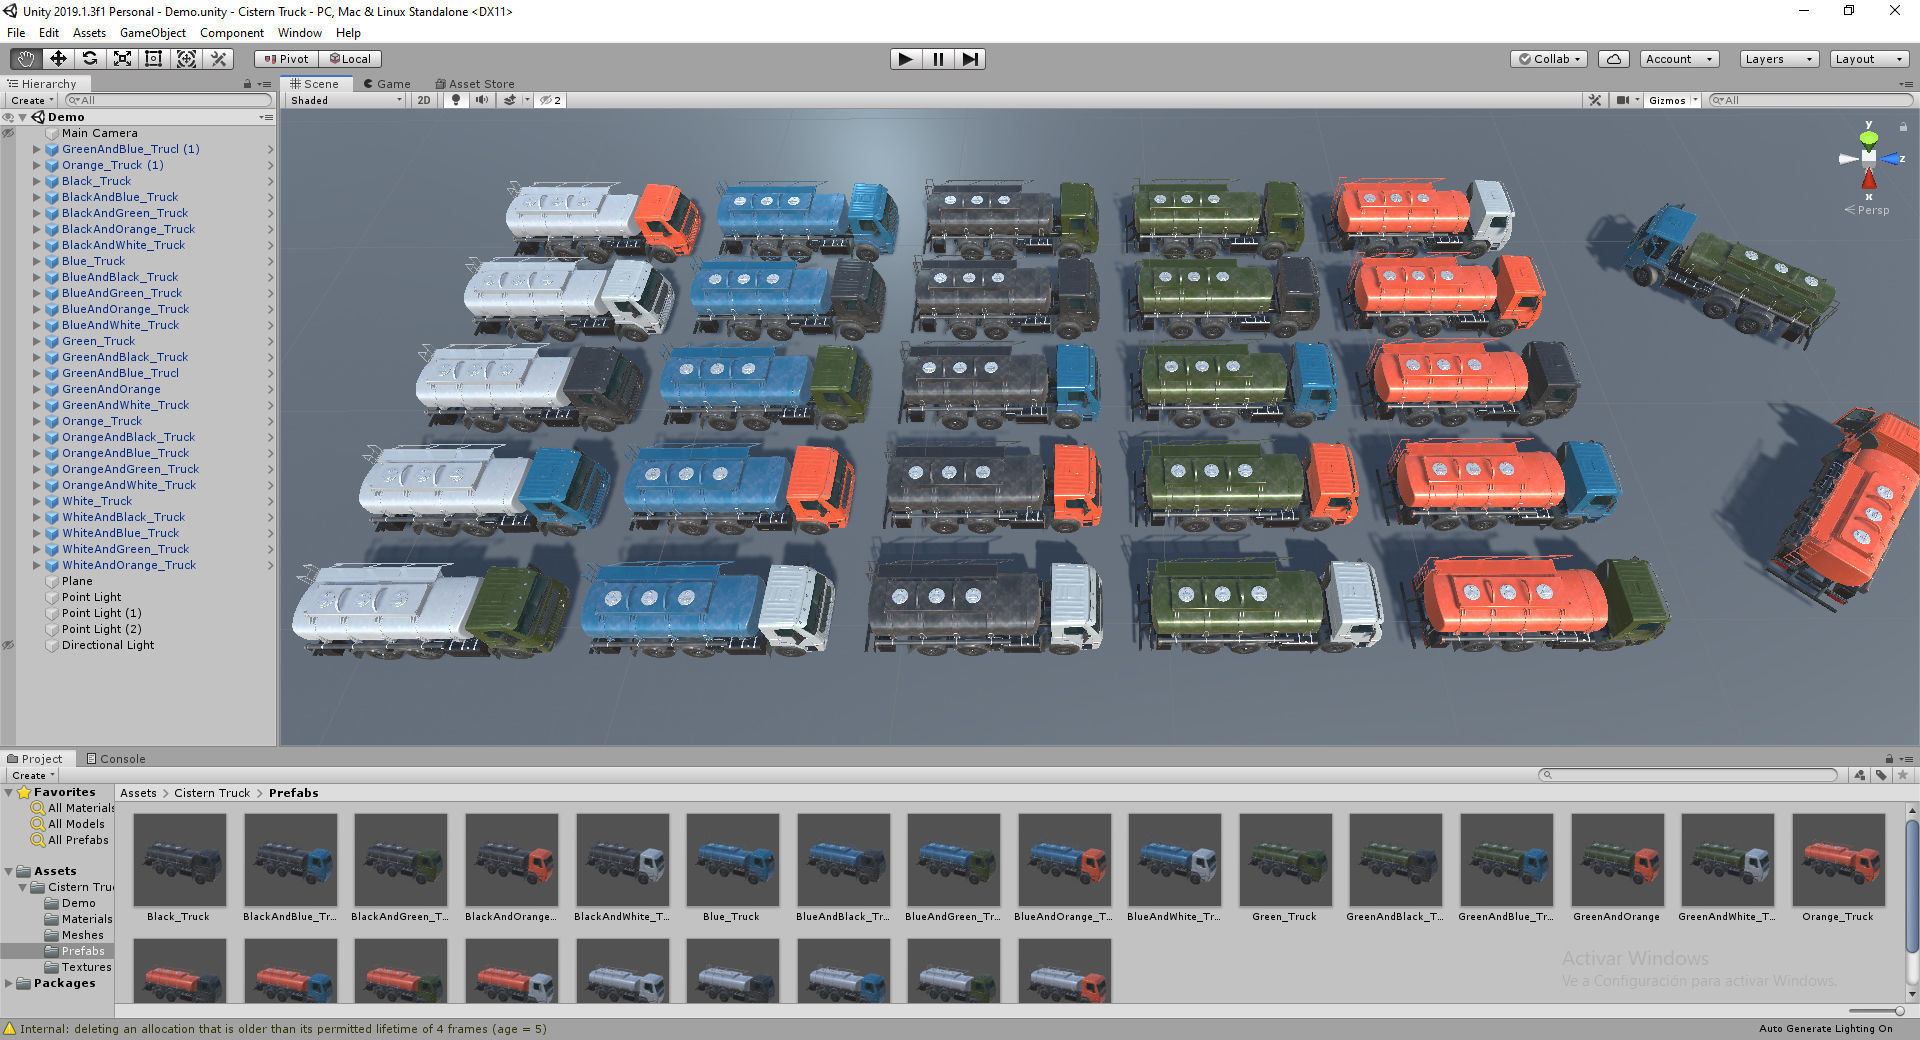
Task: Select Main Camera in Hierarchy
Action: 100,133
